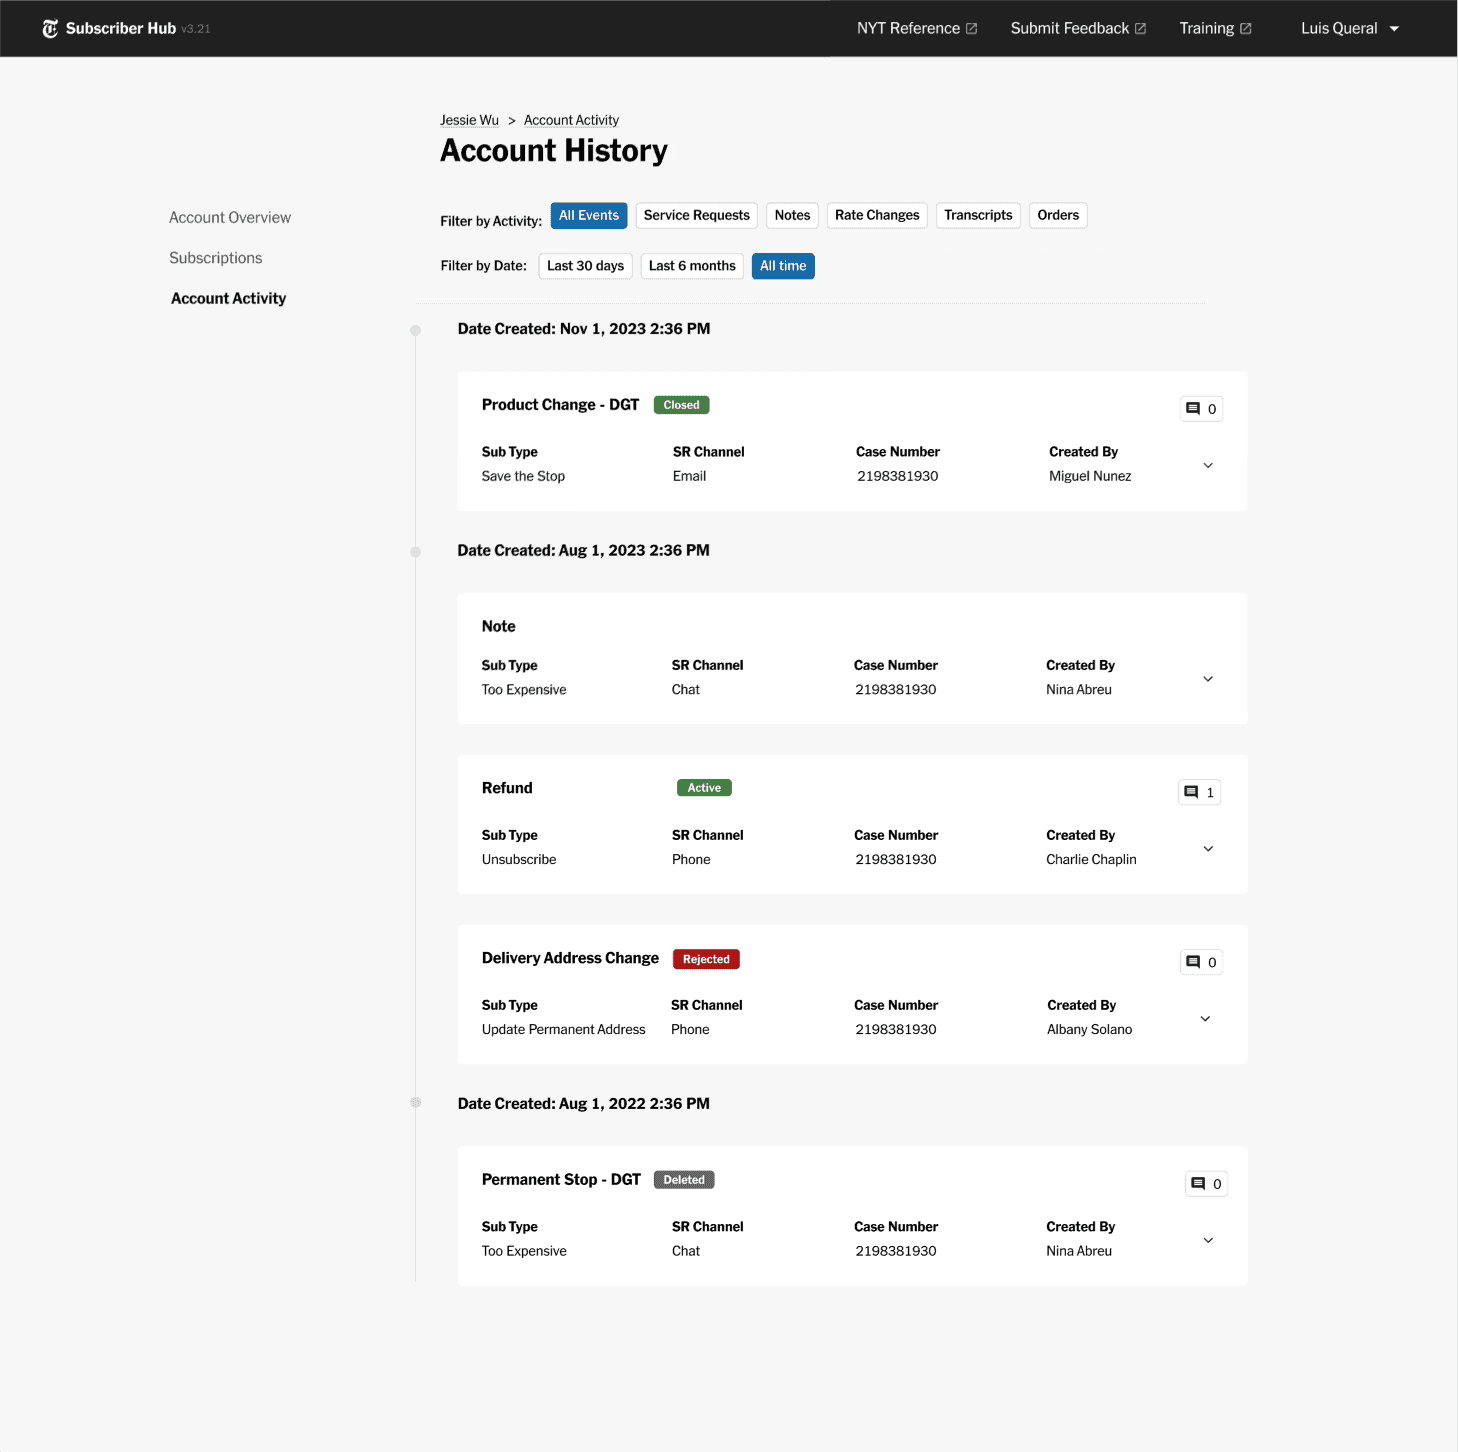
Task: Open comments on Product Change - DGT card
Action: point(1201,409)
